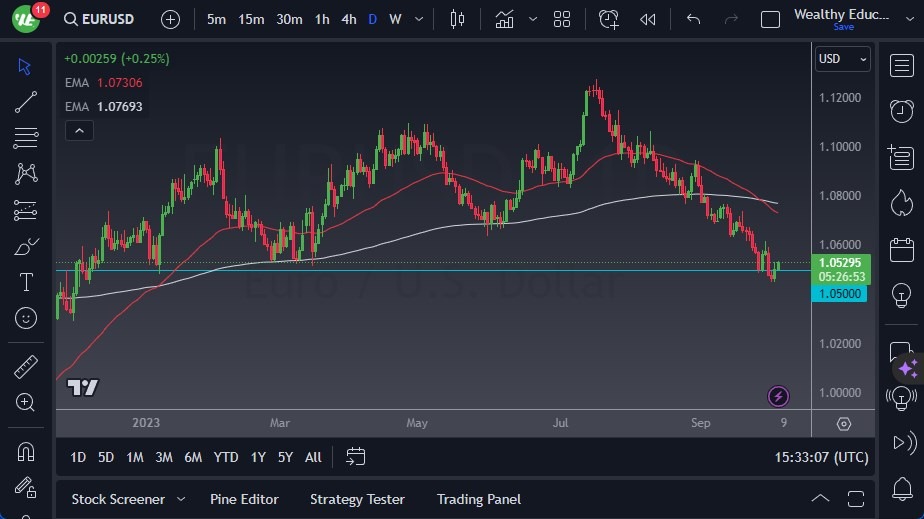Click the zoom in magnifier tool
The height and width of the screenshot is (519, 924).
tap(26, 402)
